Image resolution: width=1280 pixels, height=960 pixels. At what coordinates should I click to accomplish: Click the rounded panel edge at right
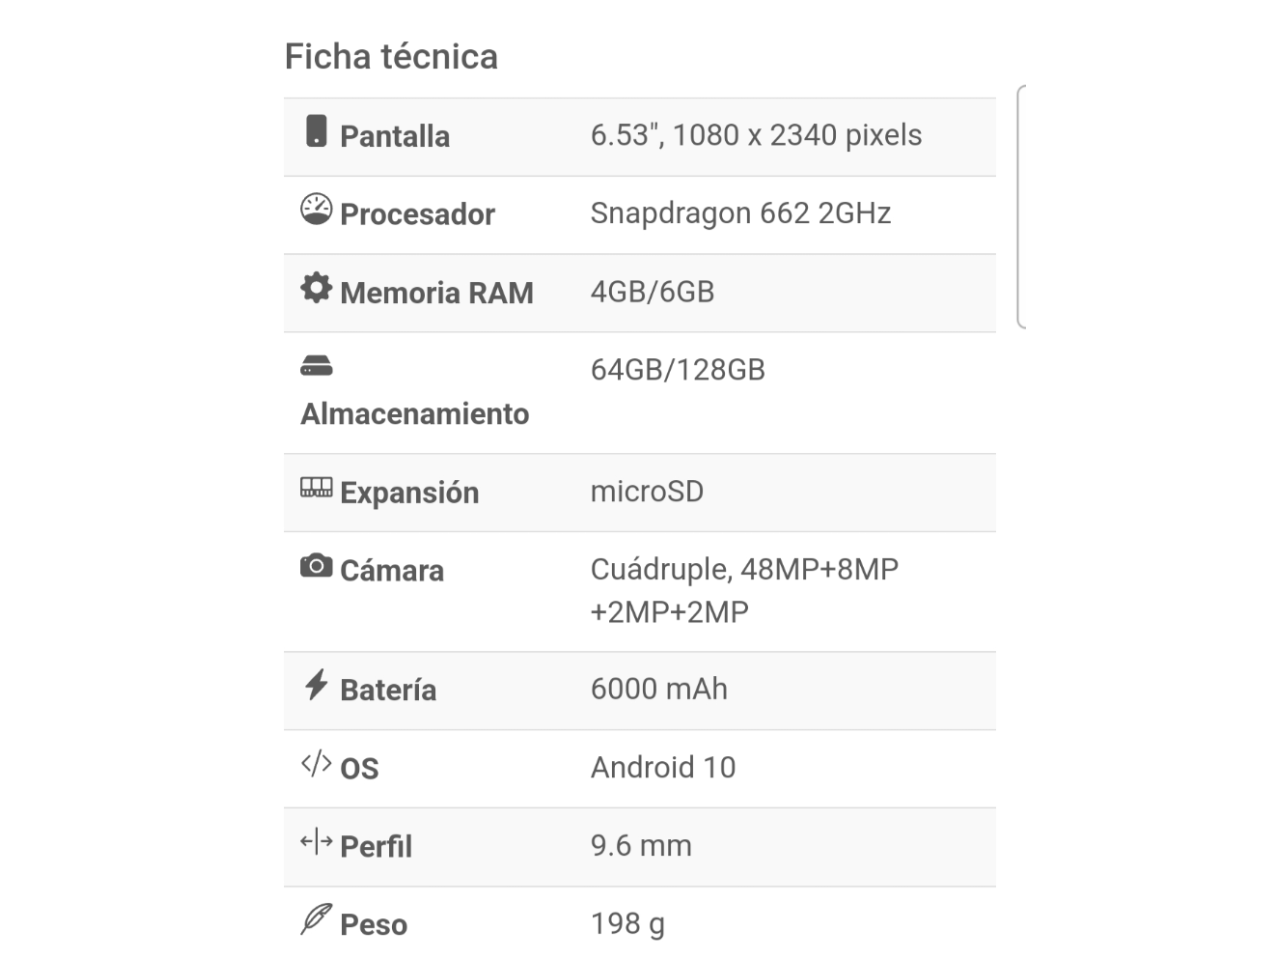tap(1021, 207)
